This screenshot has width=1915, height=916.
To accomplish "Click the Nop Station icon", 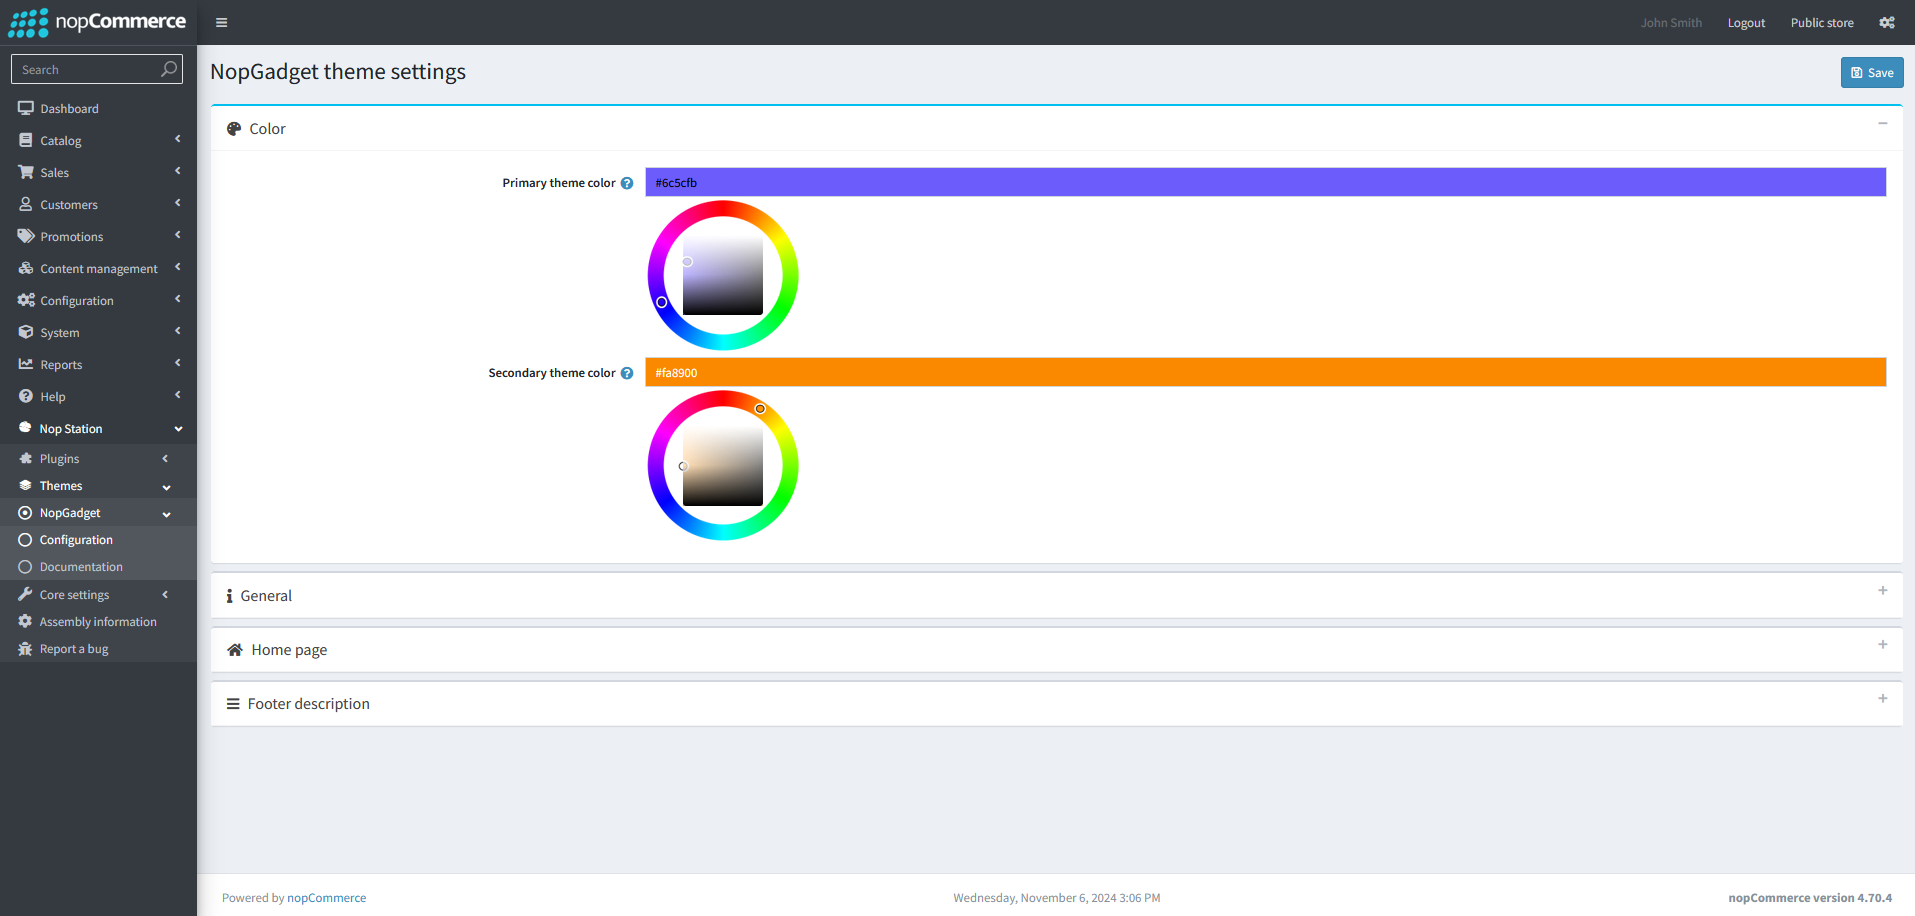I will tap(25, 428).
